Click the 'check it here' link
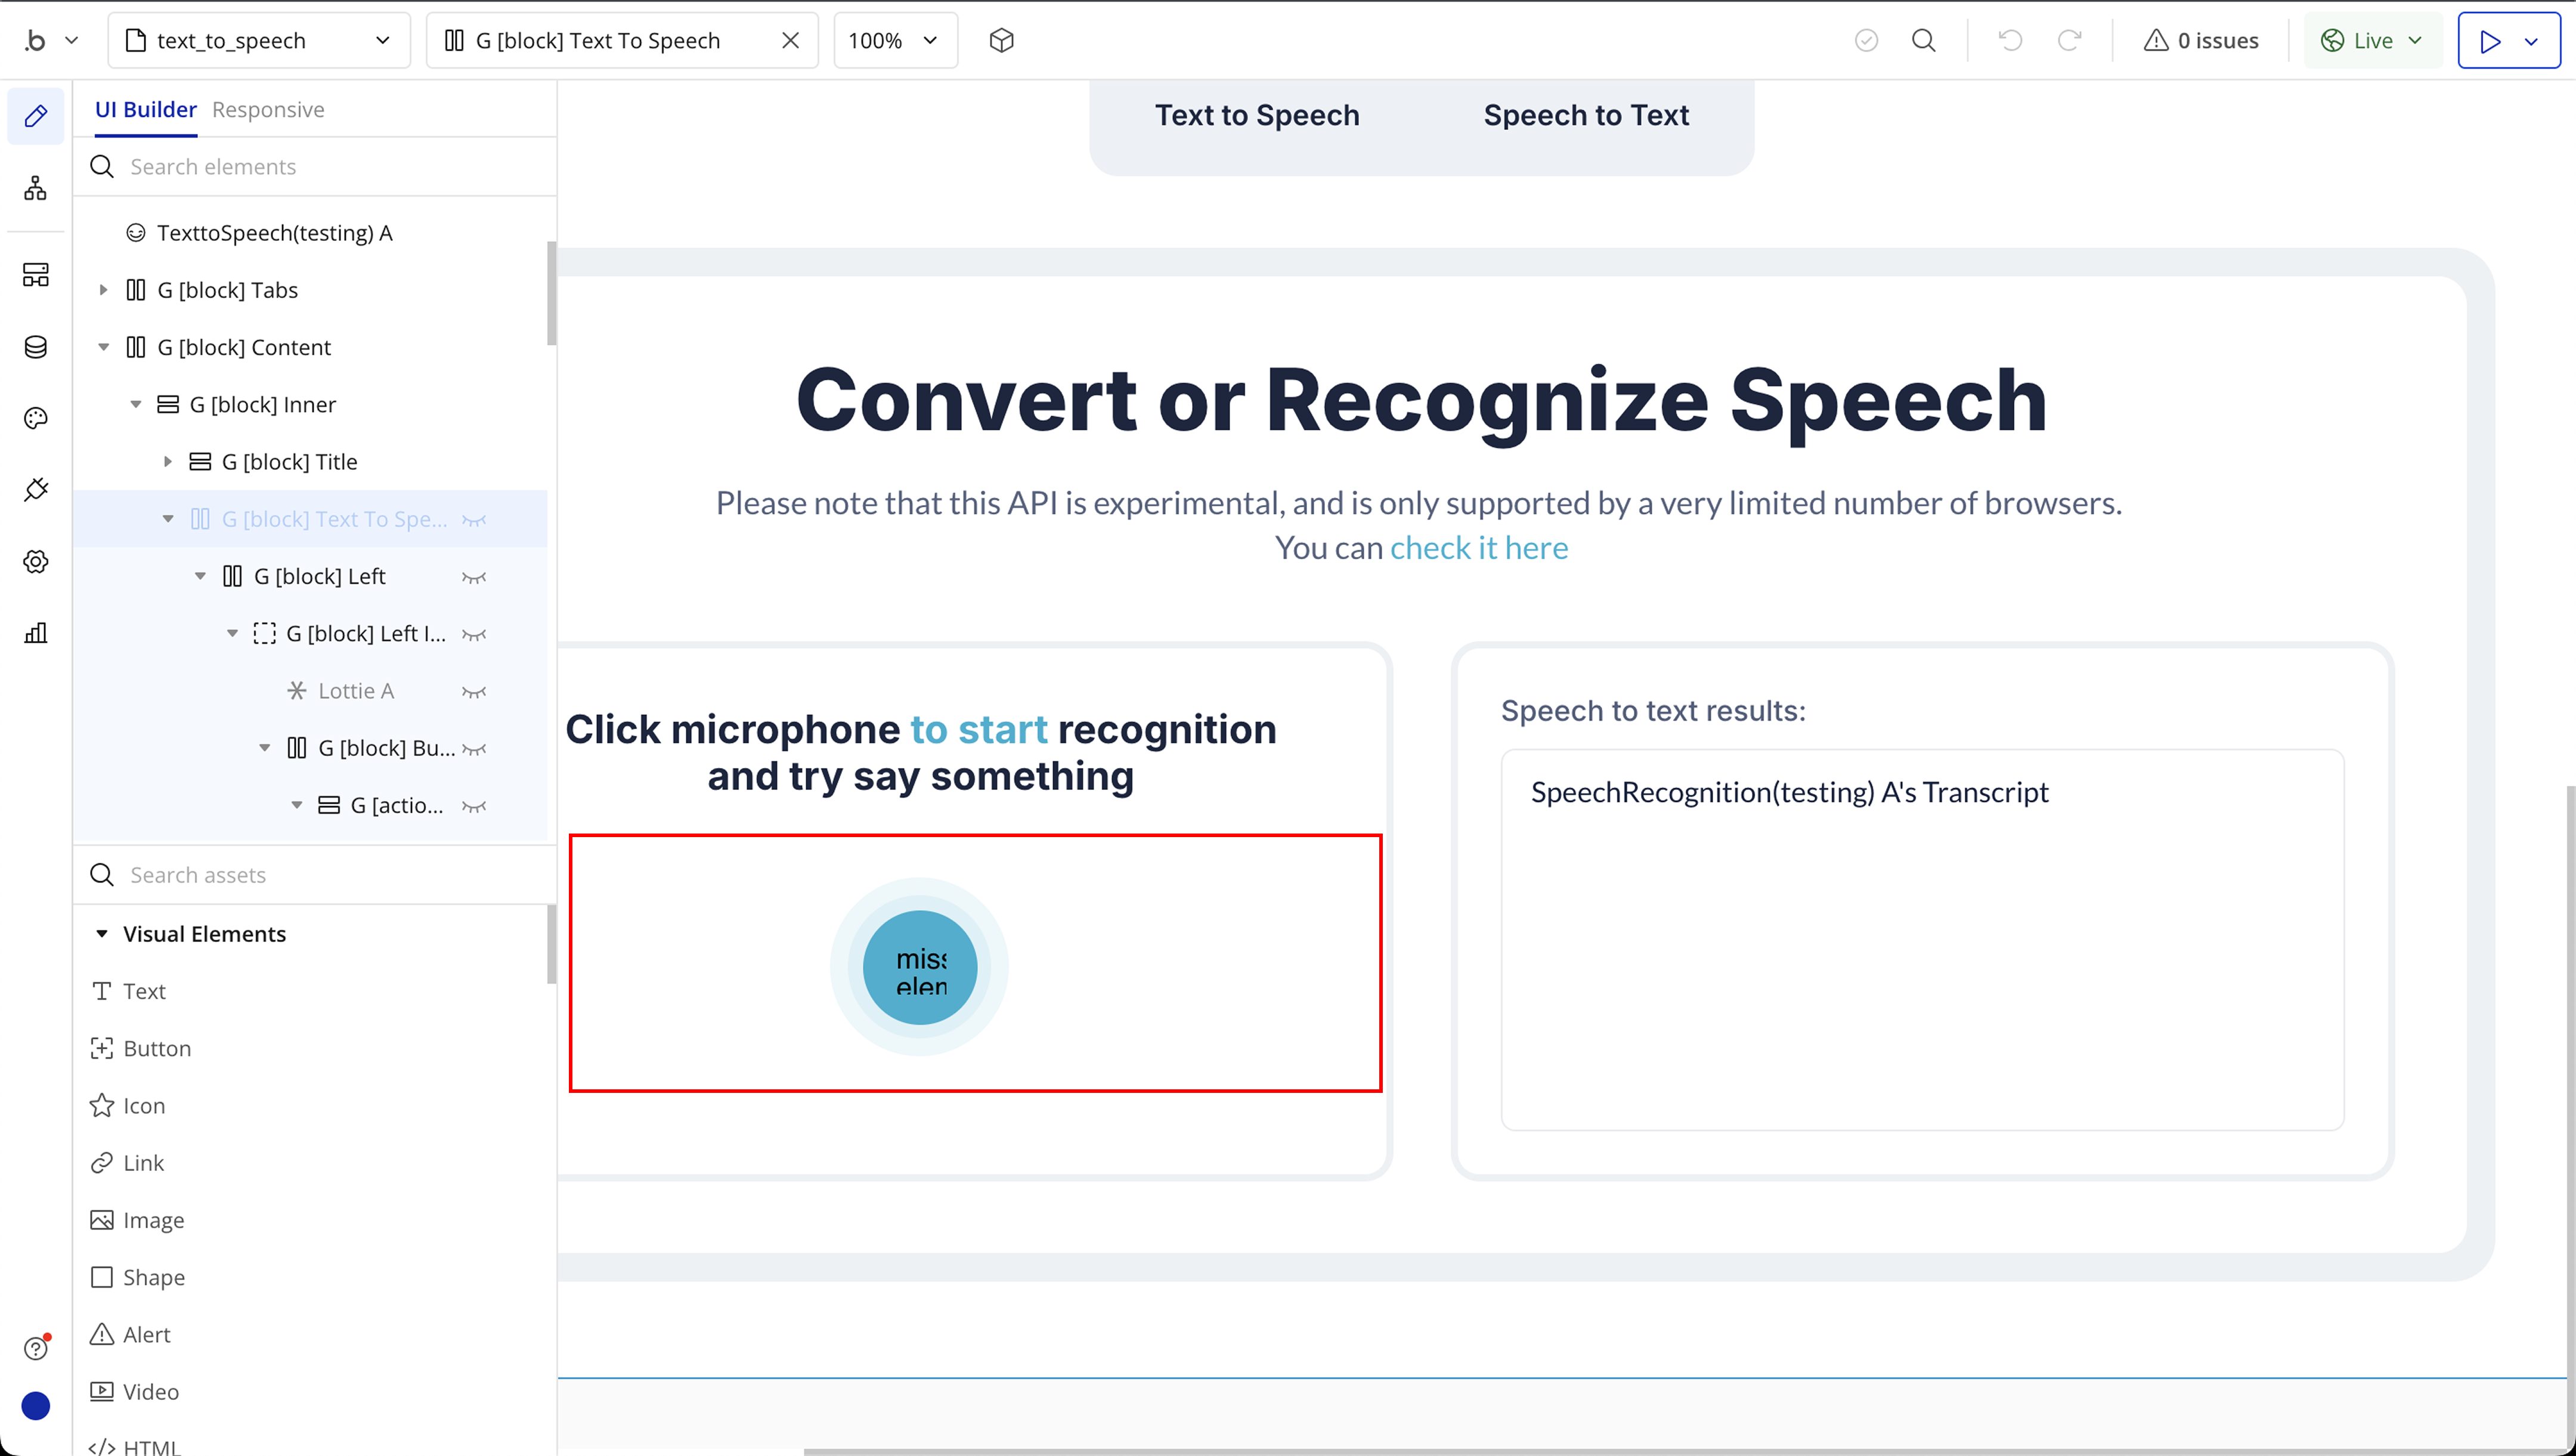Image resolution: width=2576 pixels, height=1456 pixels. (x=1478, y=548)
